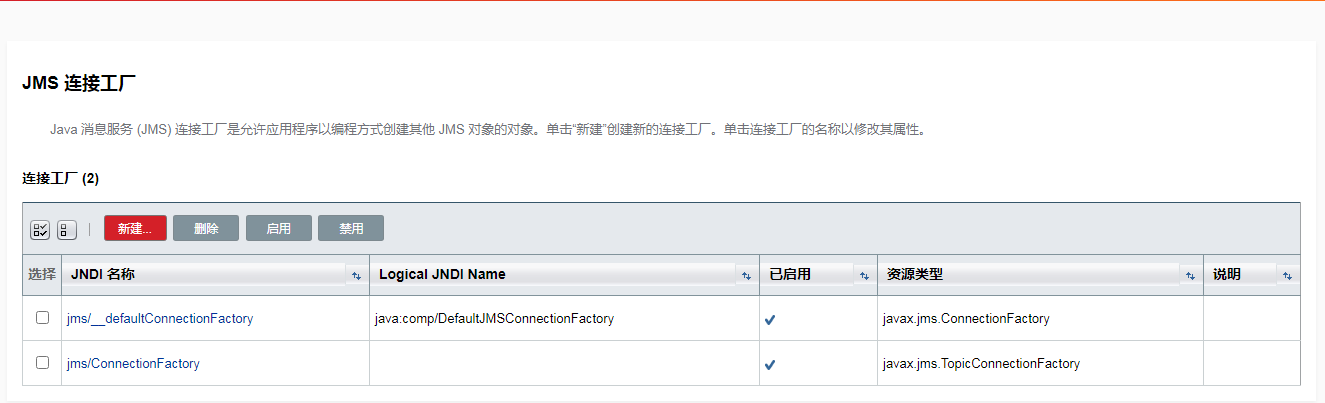Click the deselect all rows icon

[x=67, y=230]
